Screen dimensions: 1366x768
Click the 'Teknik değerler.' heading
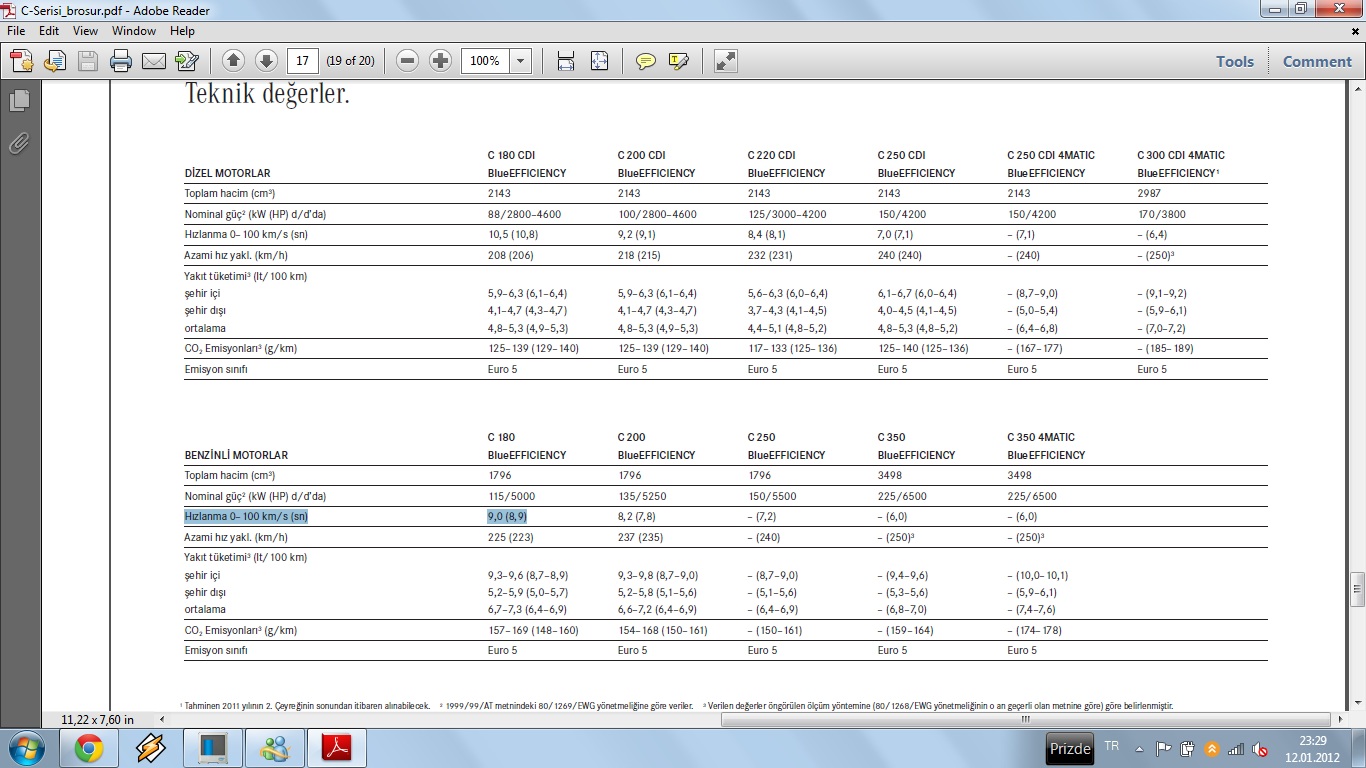(x=267, y=96)
